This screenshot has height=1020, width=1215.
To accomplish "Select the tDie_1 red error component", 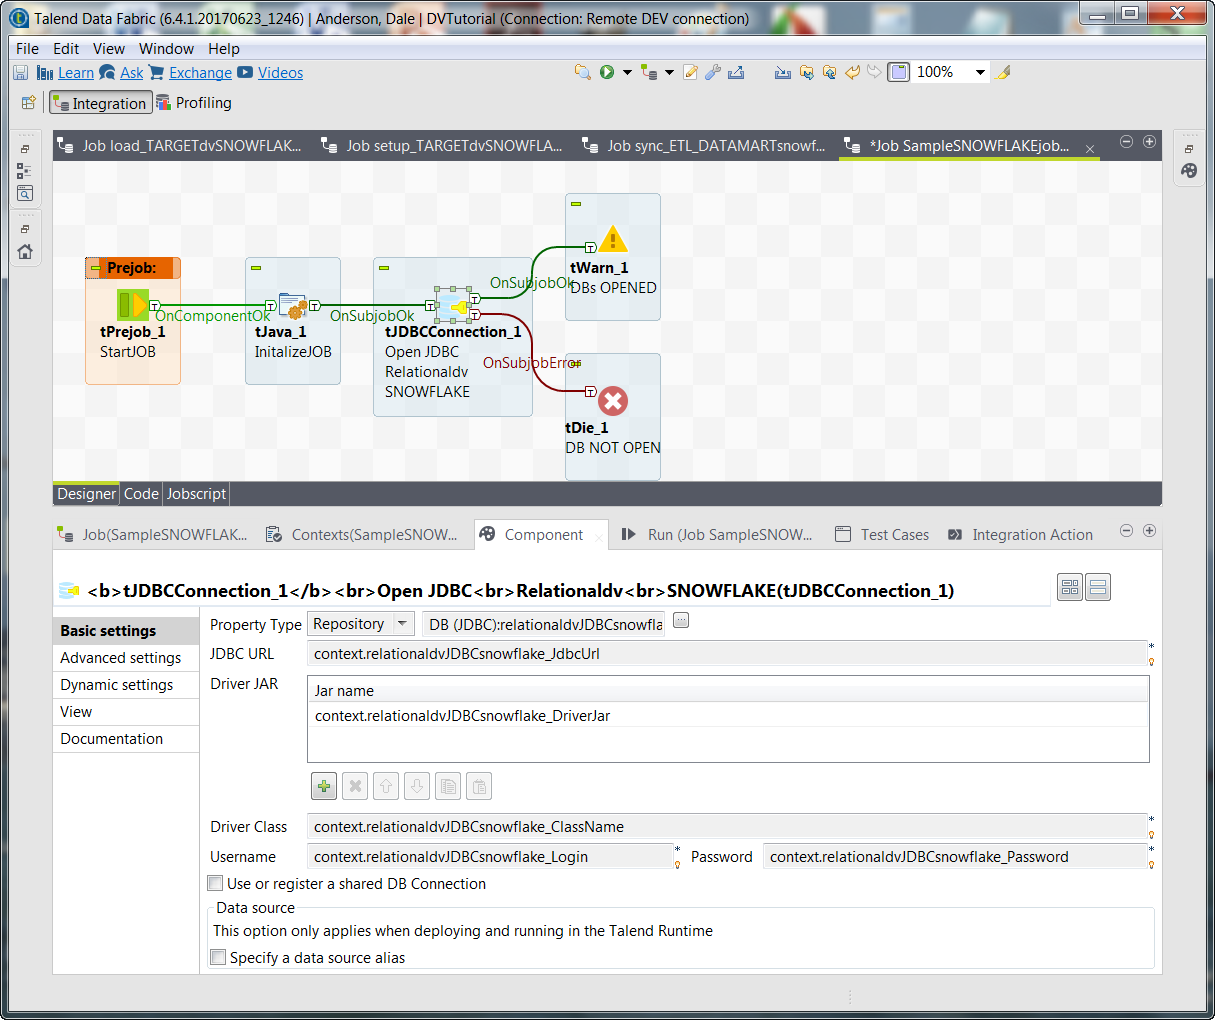I will point(613,401).
